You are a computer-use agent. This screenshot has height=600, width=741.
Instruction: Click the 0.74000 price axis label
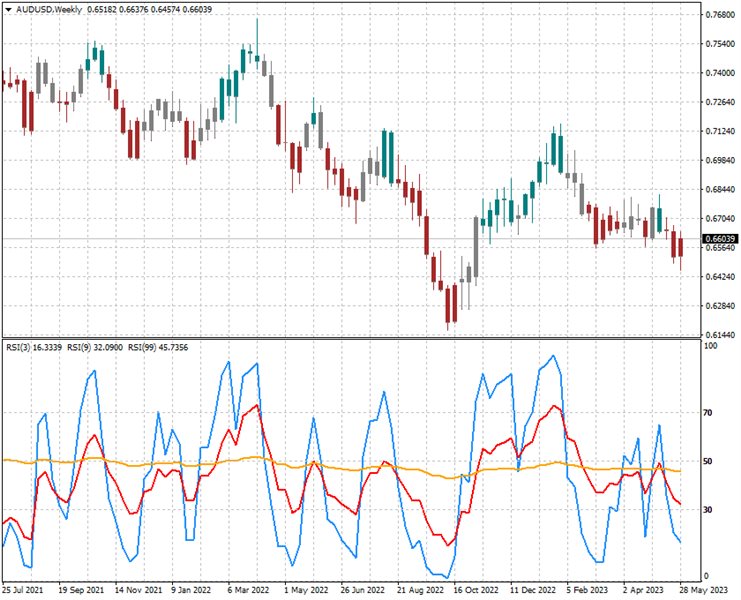point(720,73)
